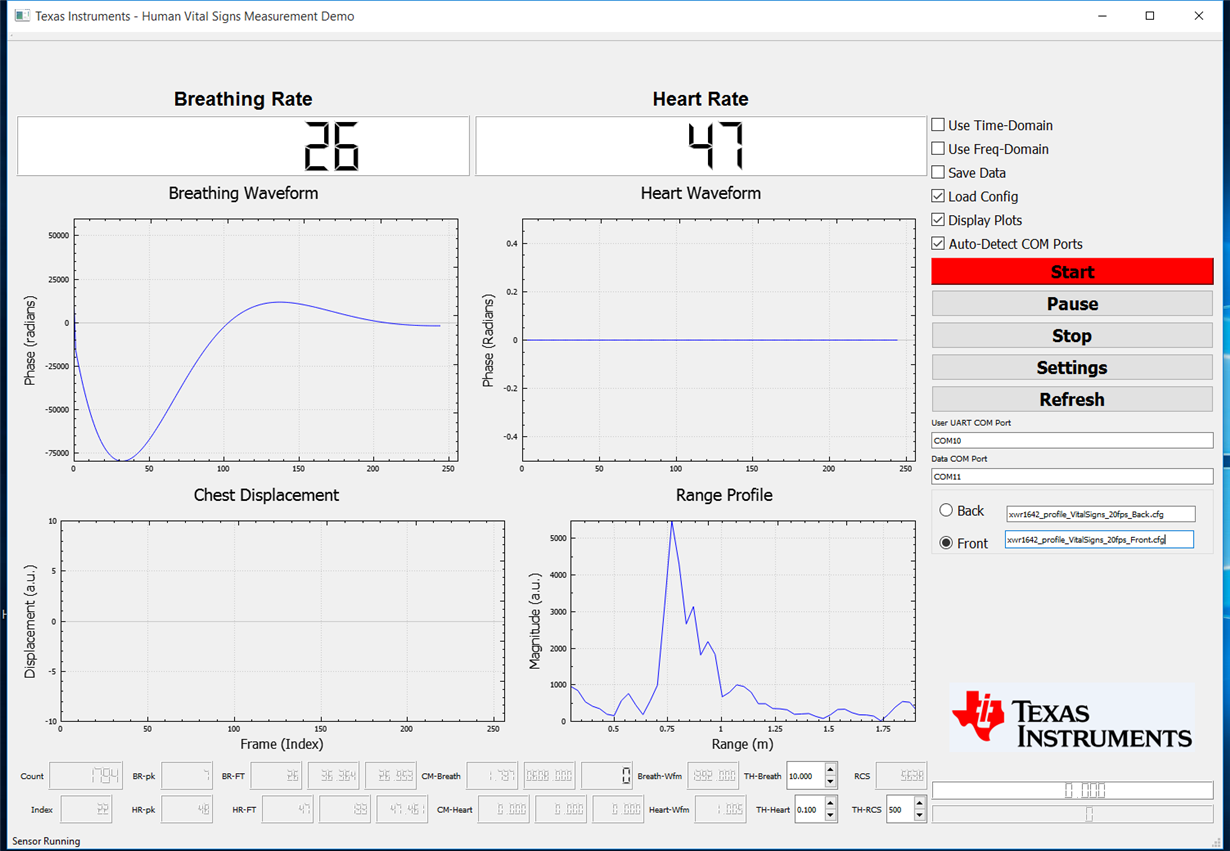Click the application icon in the title bar
1230x851 pixels.
pos(22,16)
